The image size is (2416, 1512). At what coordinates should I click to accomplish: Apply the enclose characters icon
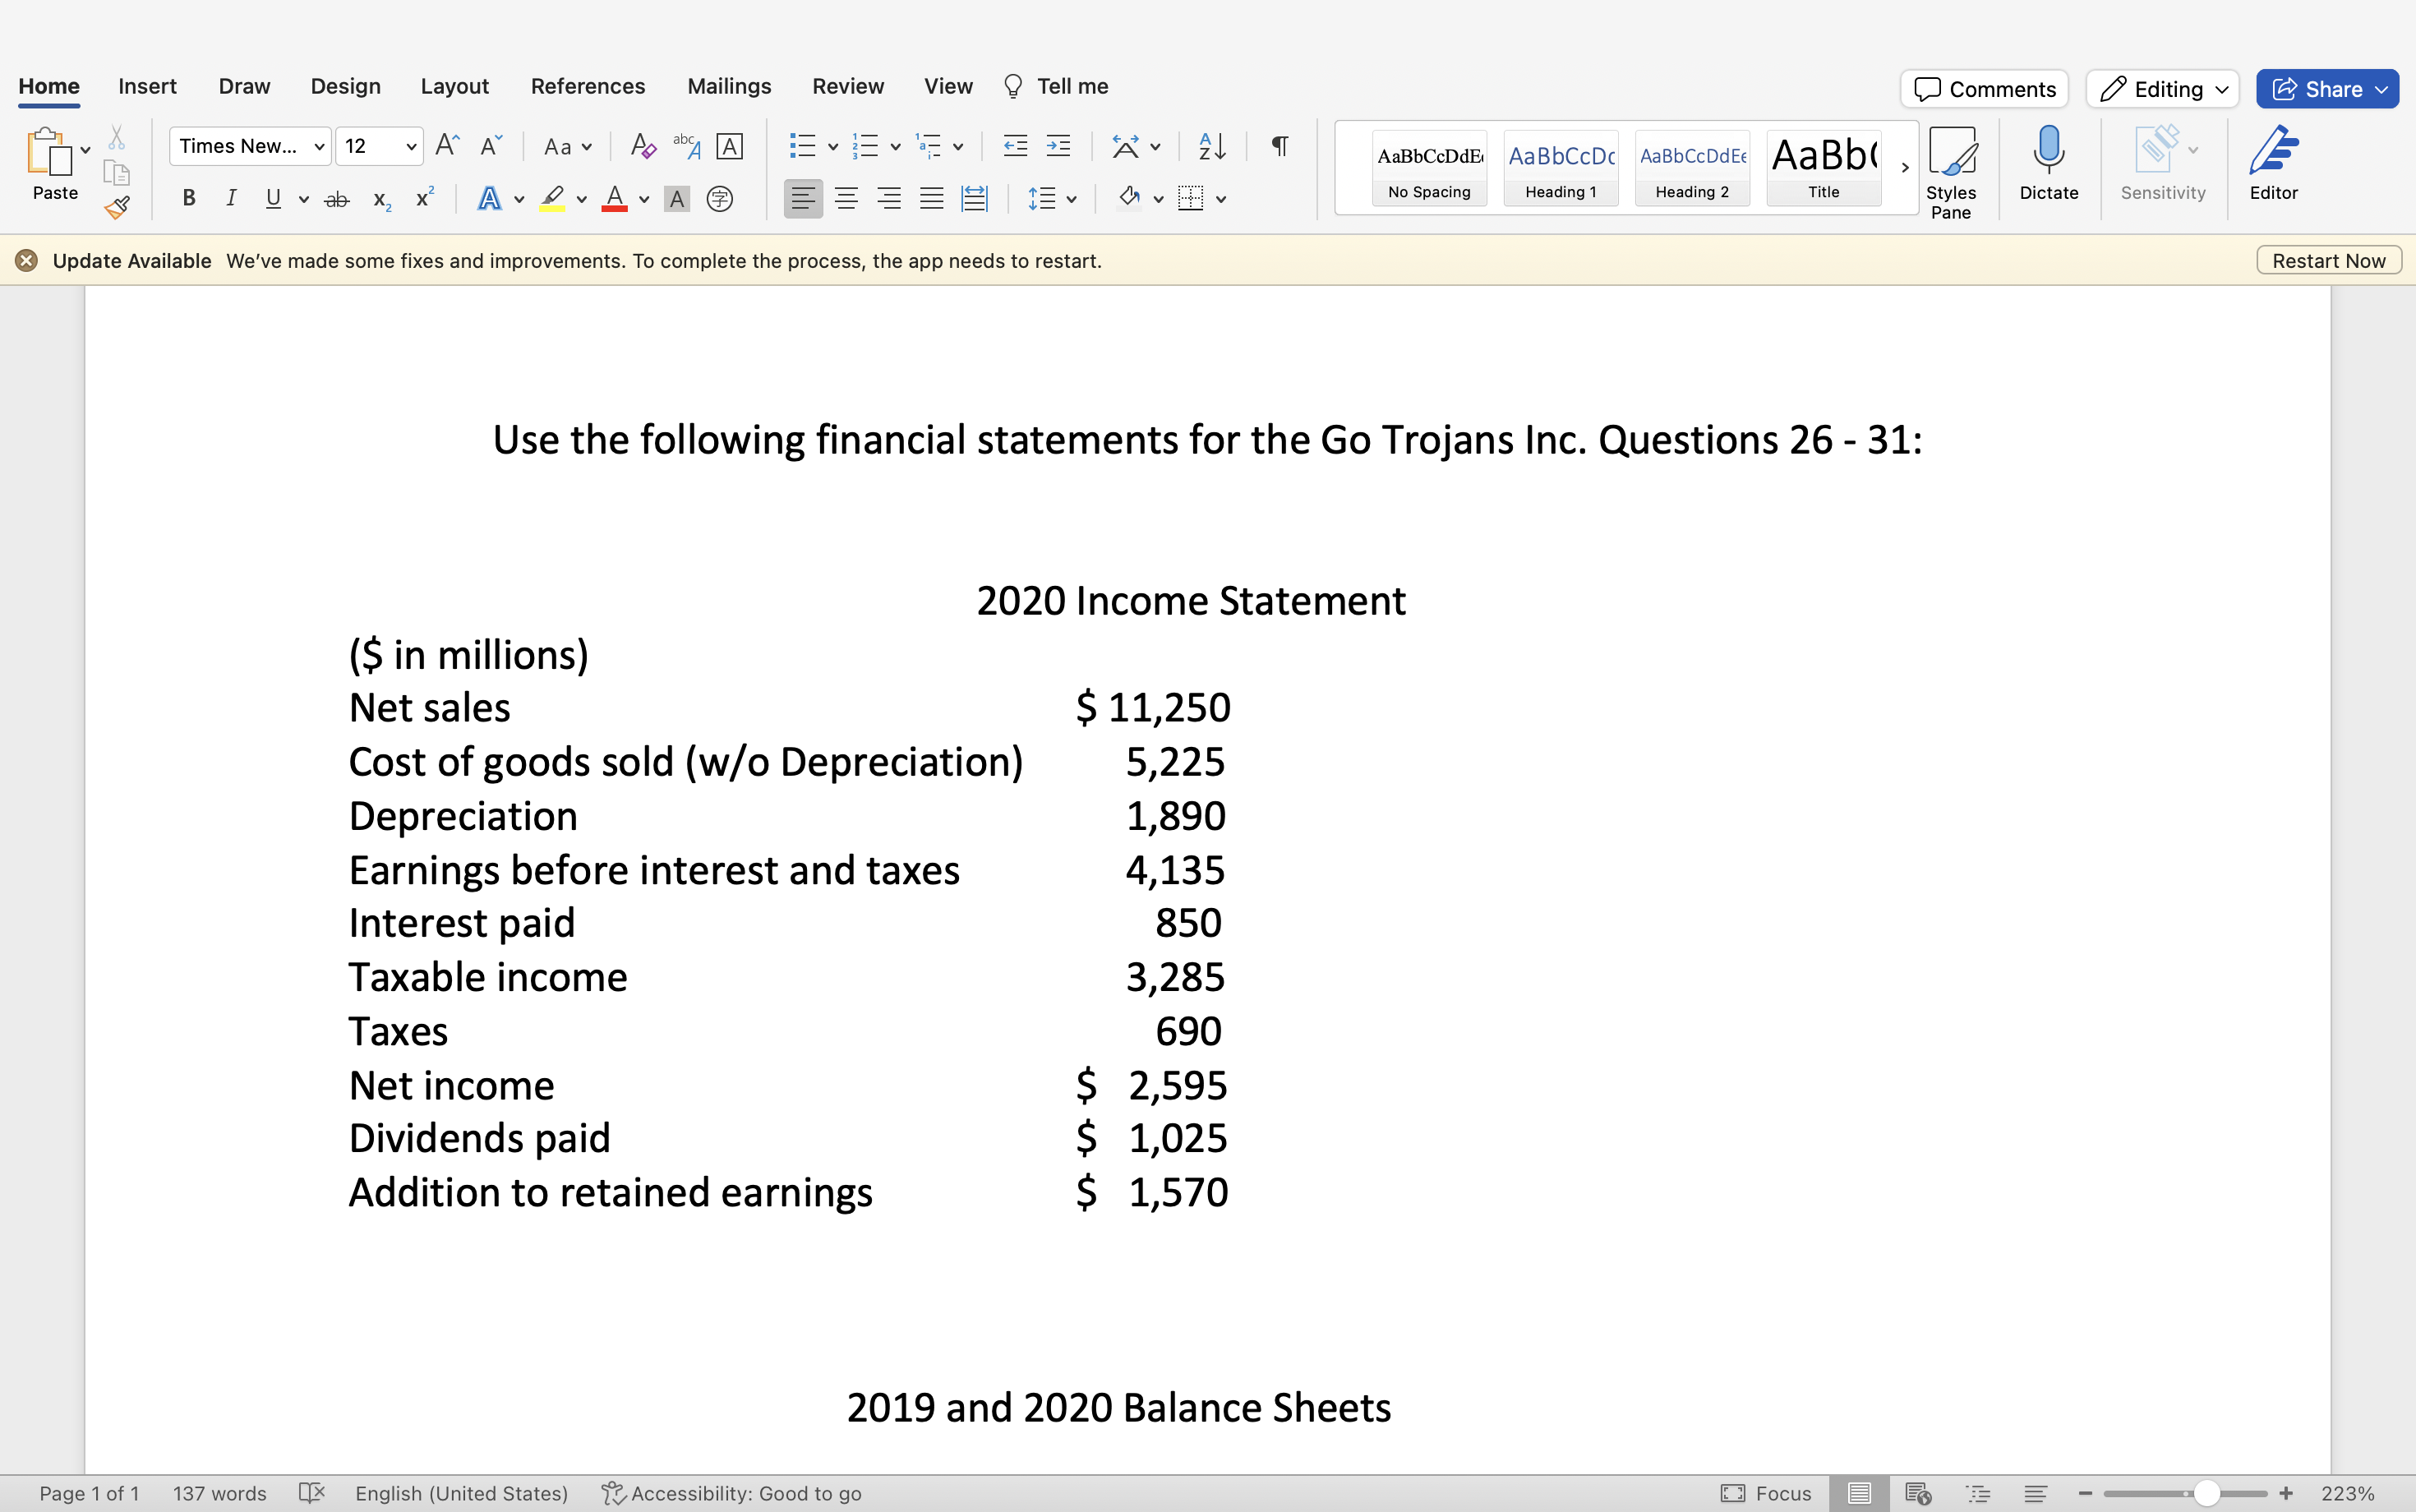coord(720,199)
